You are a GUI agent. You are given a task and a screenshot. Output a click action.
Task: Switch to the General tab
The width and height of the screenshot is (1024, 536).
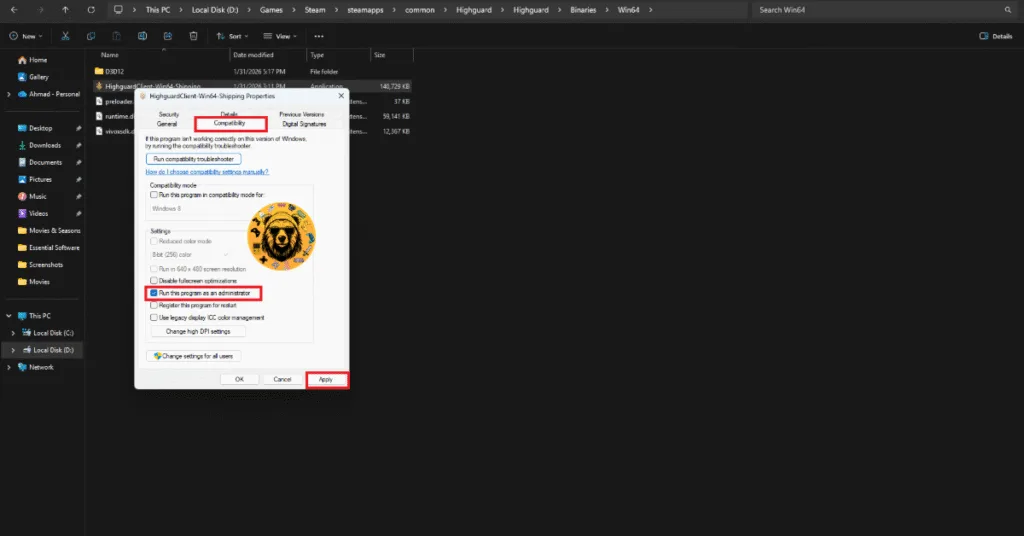click(x=167, y=123)
